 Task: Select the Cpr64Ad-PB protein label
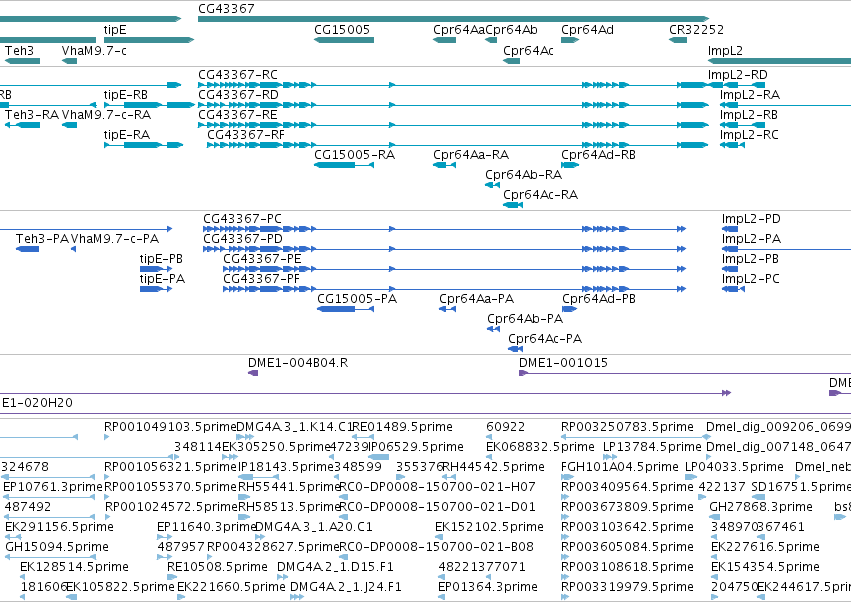[x=599, y=299]
